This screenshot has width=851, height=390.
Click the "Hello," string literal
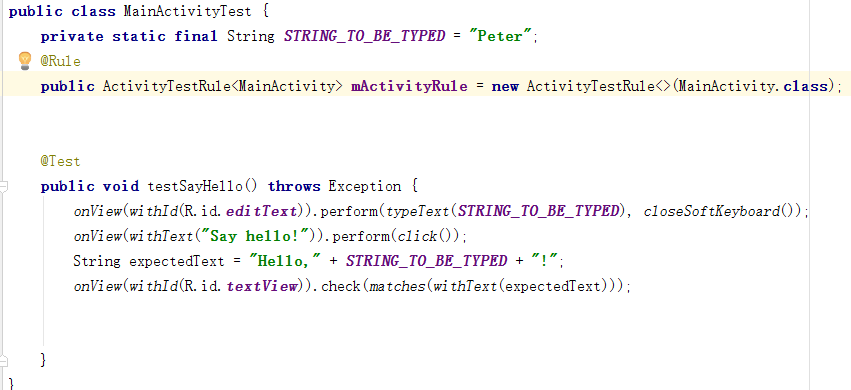click(x=285, y=261)
